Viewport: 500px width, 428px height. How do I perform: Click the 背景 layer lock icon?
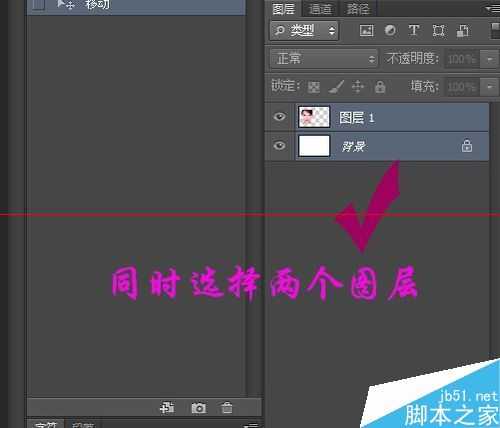pyautogui.click(x=467, y=146)
